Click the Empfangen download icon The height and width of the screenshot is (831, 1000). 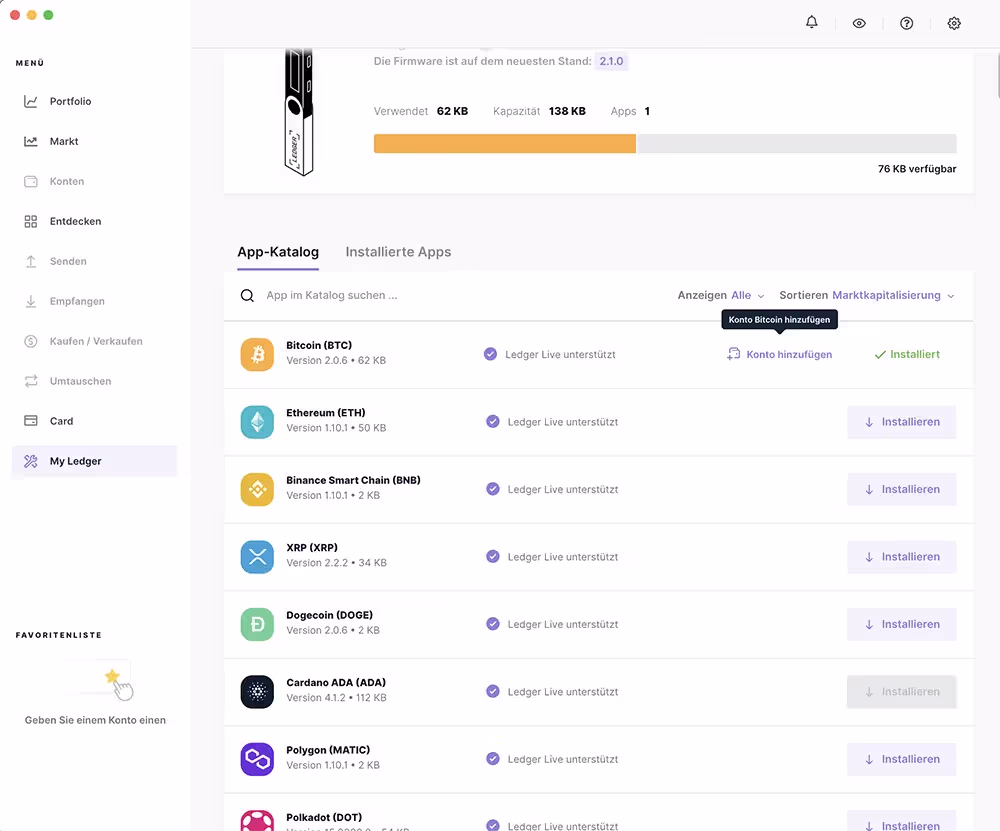31,301
